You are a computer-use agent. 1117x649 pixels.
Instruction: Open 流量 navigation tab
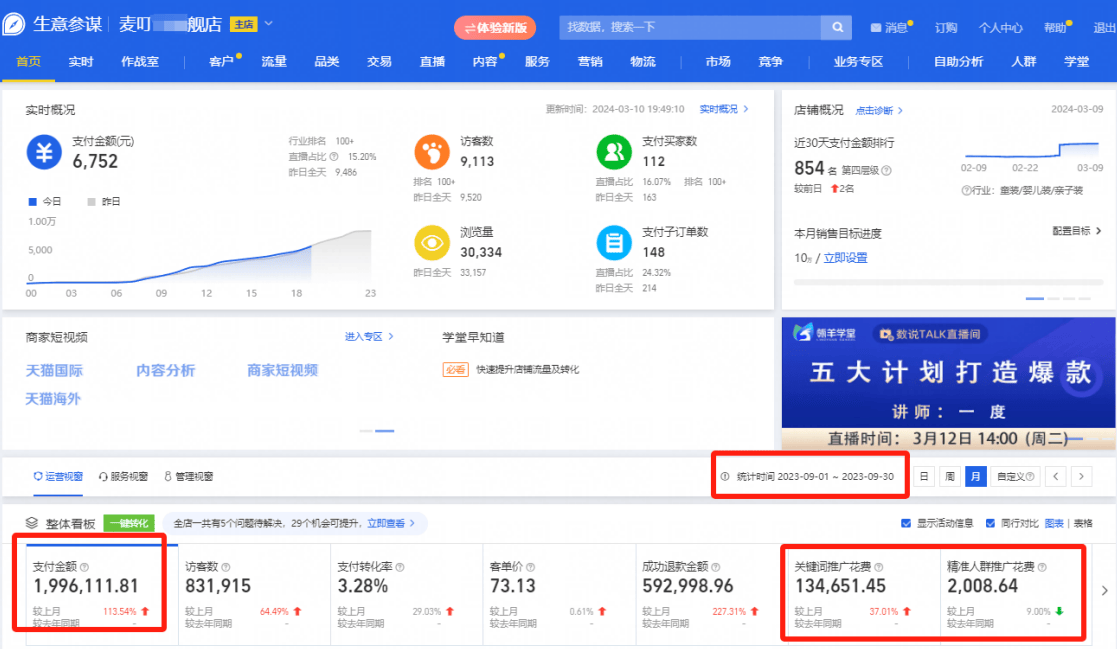tap(274, 62)
